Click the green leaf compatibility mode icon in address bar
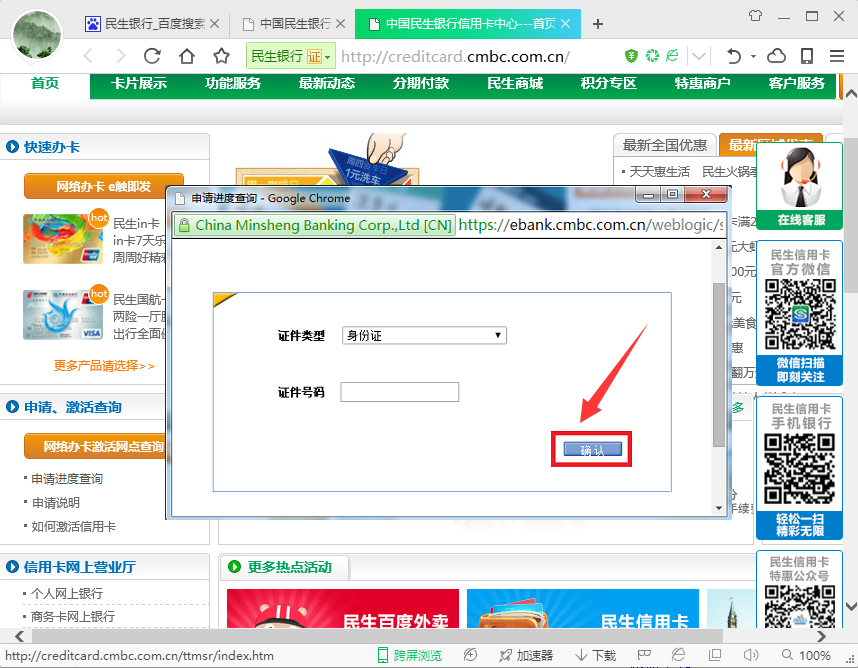The width and height of the screenshot is (858, 668). (672, 55)
